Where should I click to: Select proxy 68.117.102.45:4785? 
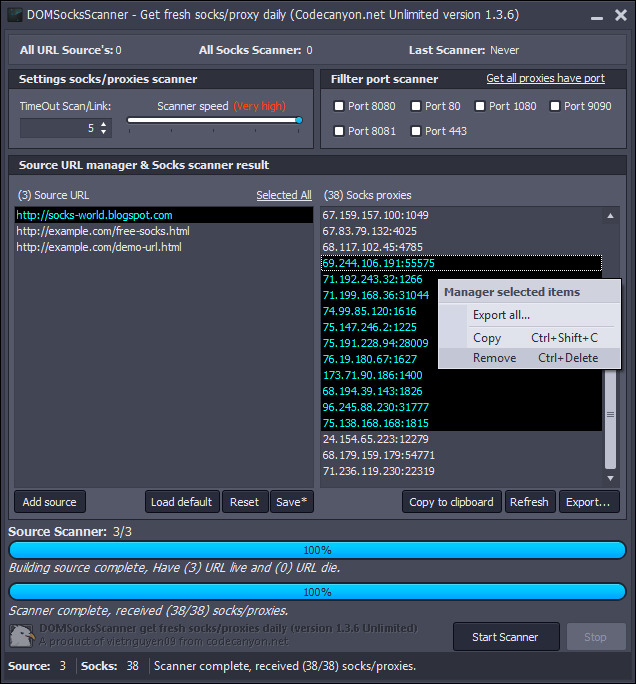click(462, 247)
